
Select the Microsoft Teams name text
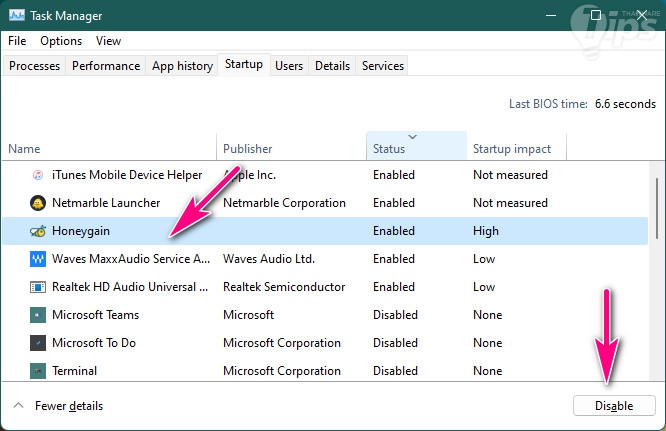(x=96, y=315)
